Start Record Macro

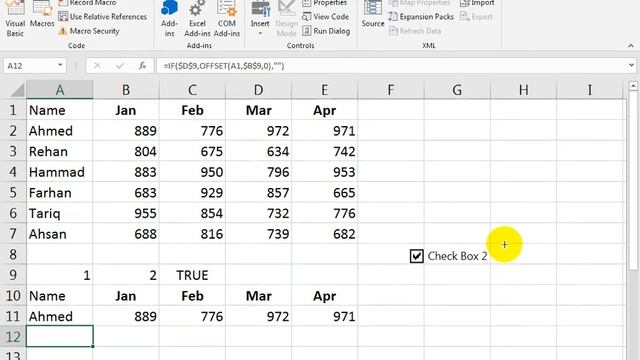87,3
